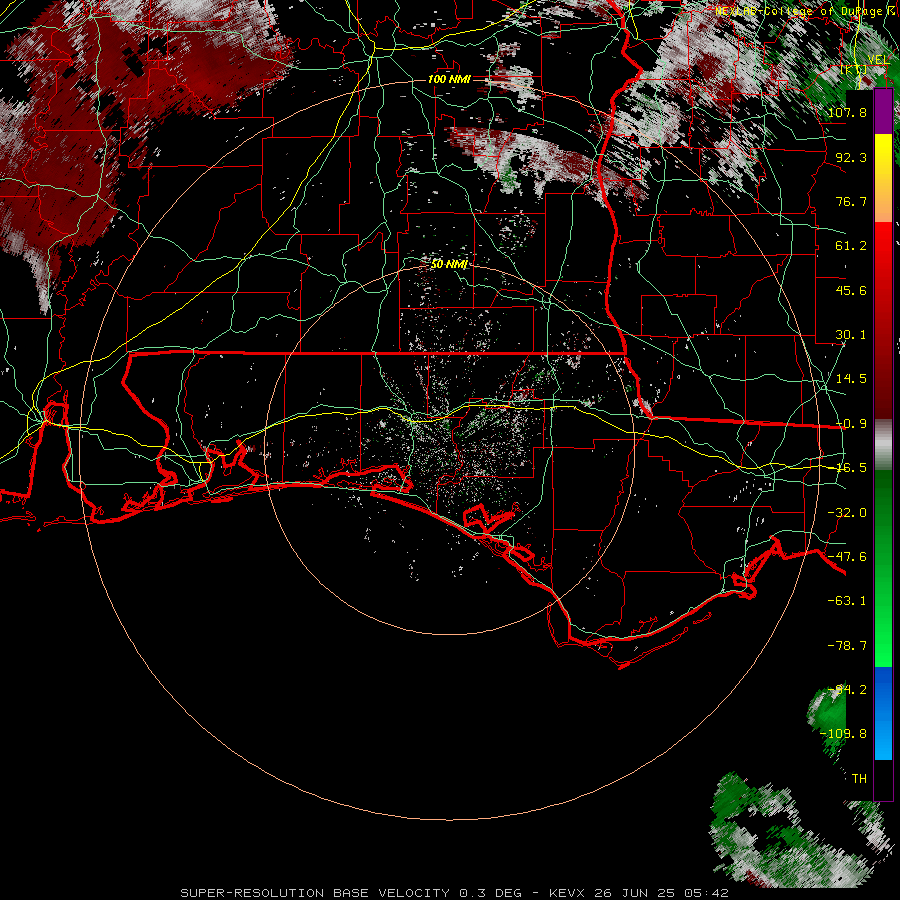This screenshot has width=900, height=900.
Task: Click the -32.0 velocity scale value
Action: coord(847,513)
